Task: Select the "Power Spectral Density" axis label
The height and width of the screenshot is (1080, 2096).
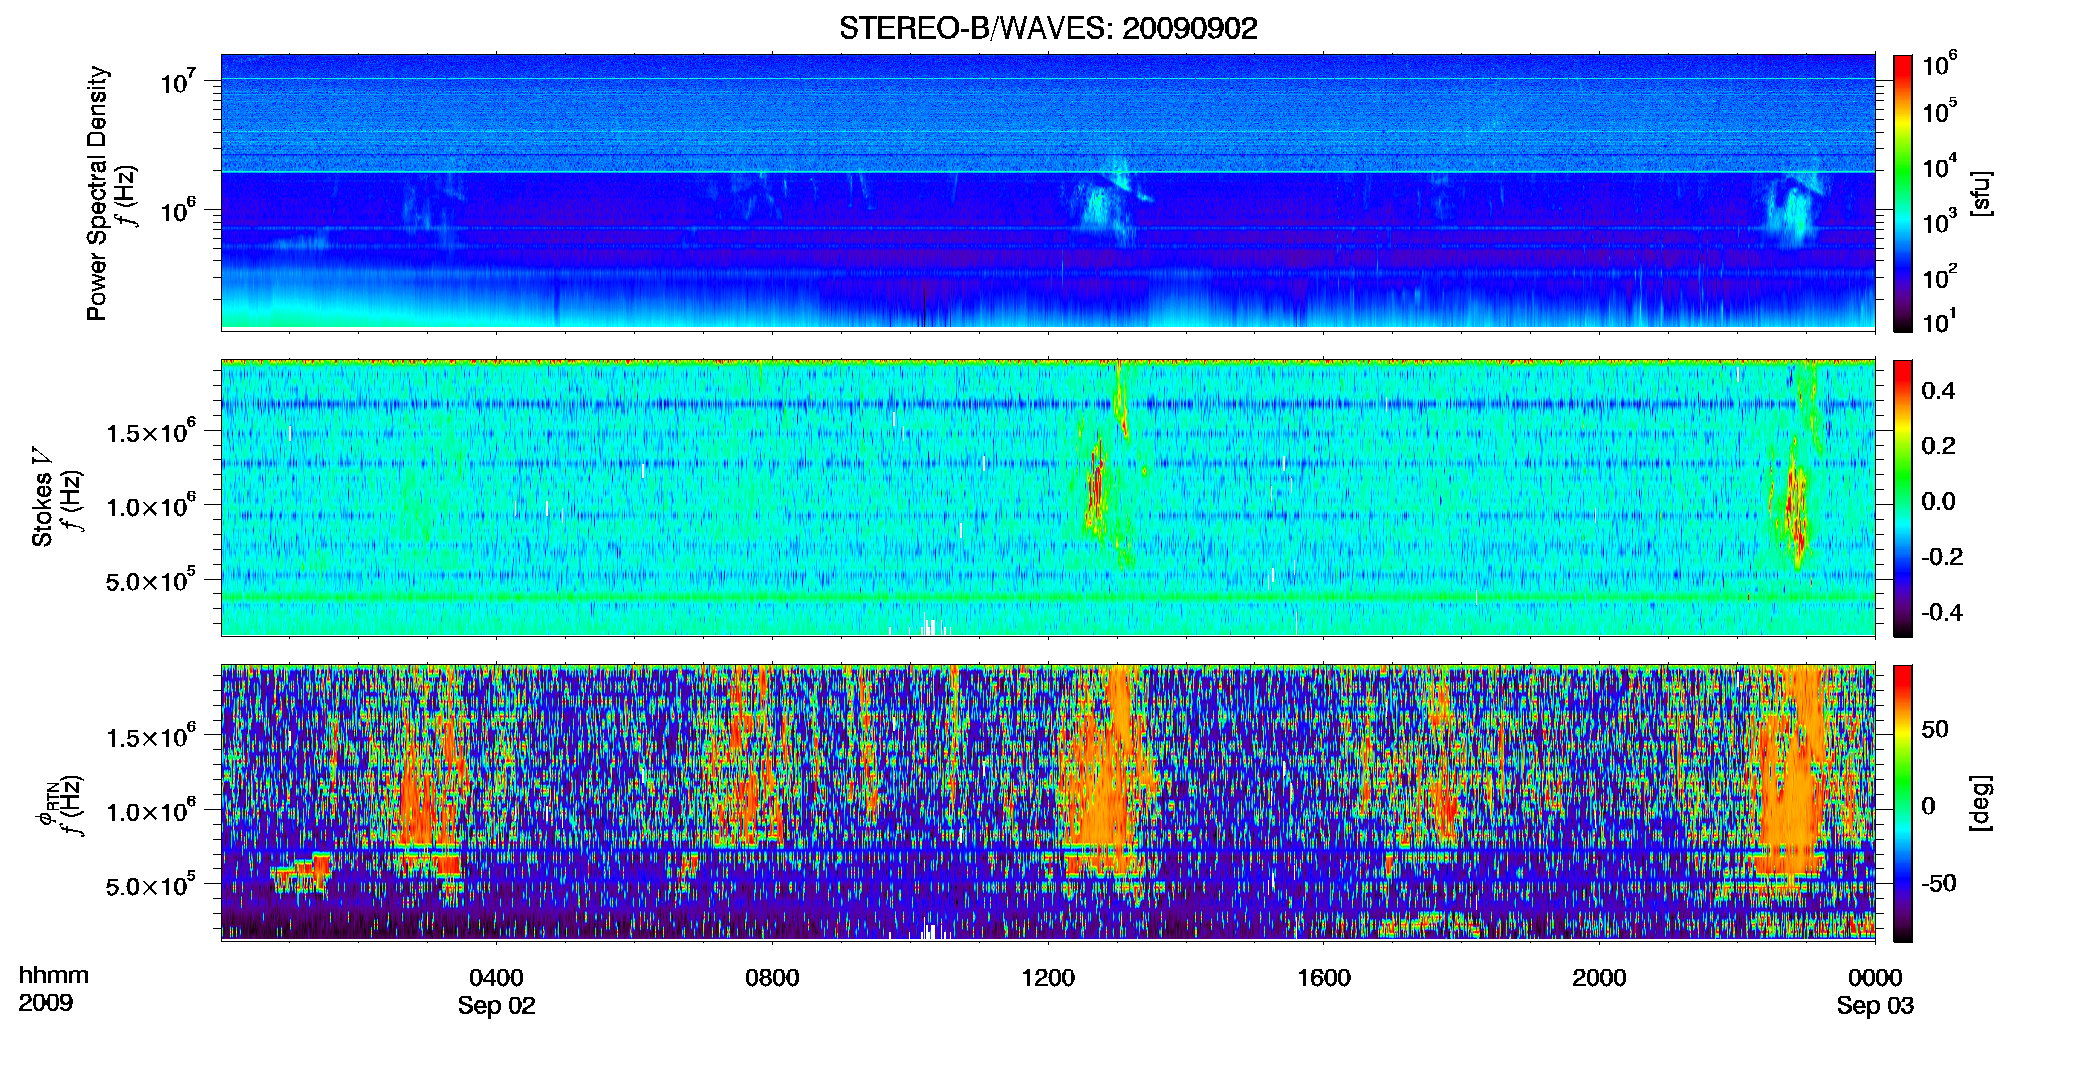Action: pyautogui.click(x=97, y=193)
